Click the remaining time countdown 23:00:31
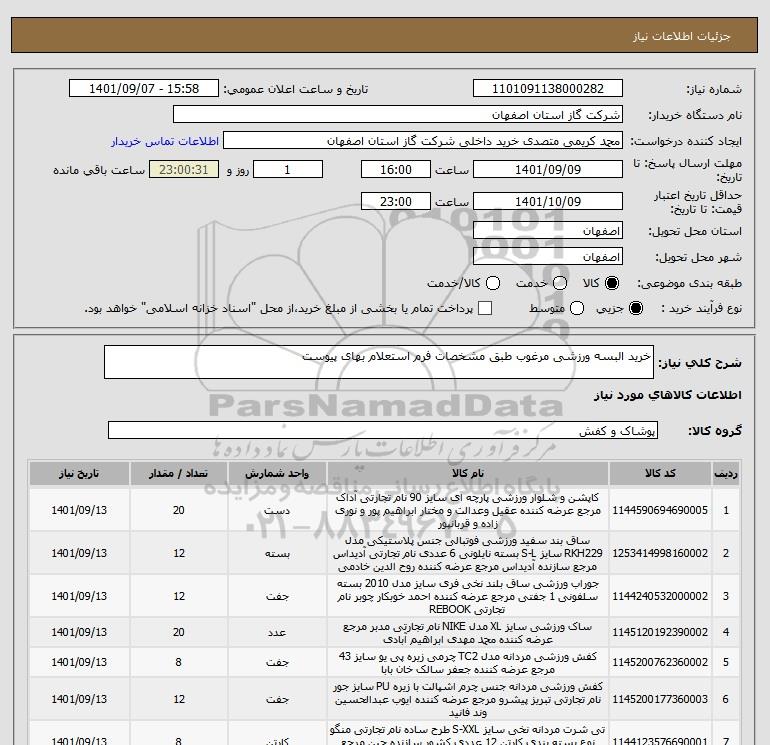The height and width of the screenshot is (745, 770). coord(184,170)
